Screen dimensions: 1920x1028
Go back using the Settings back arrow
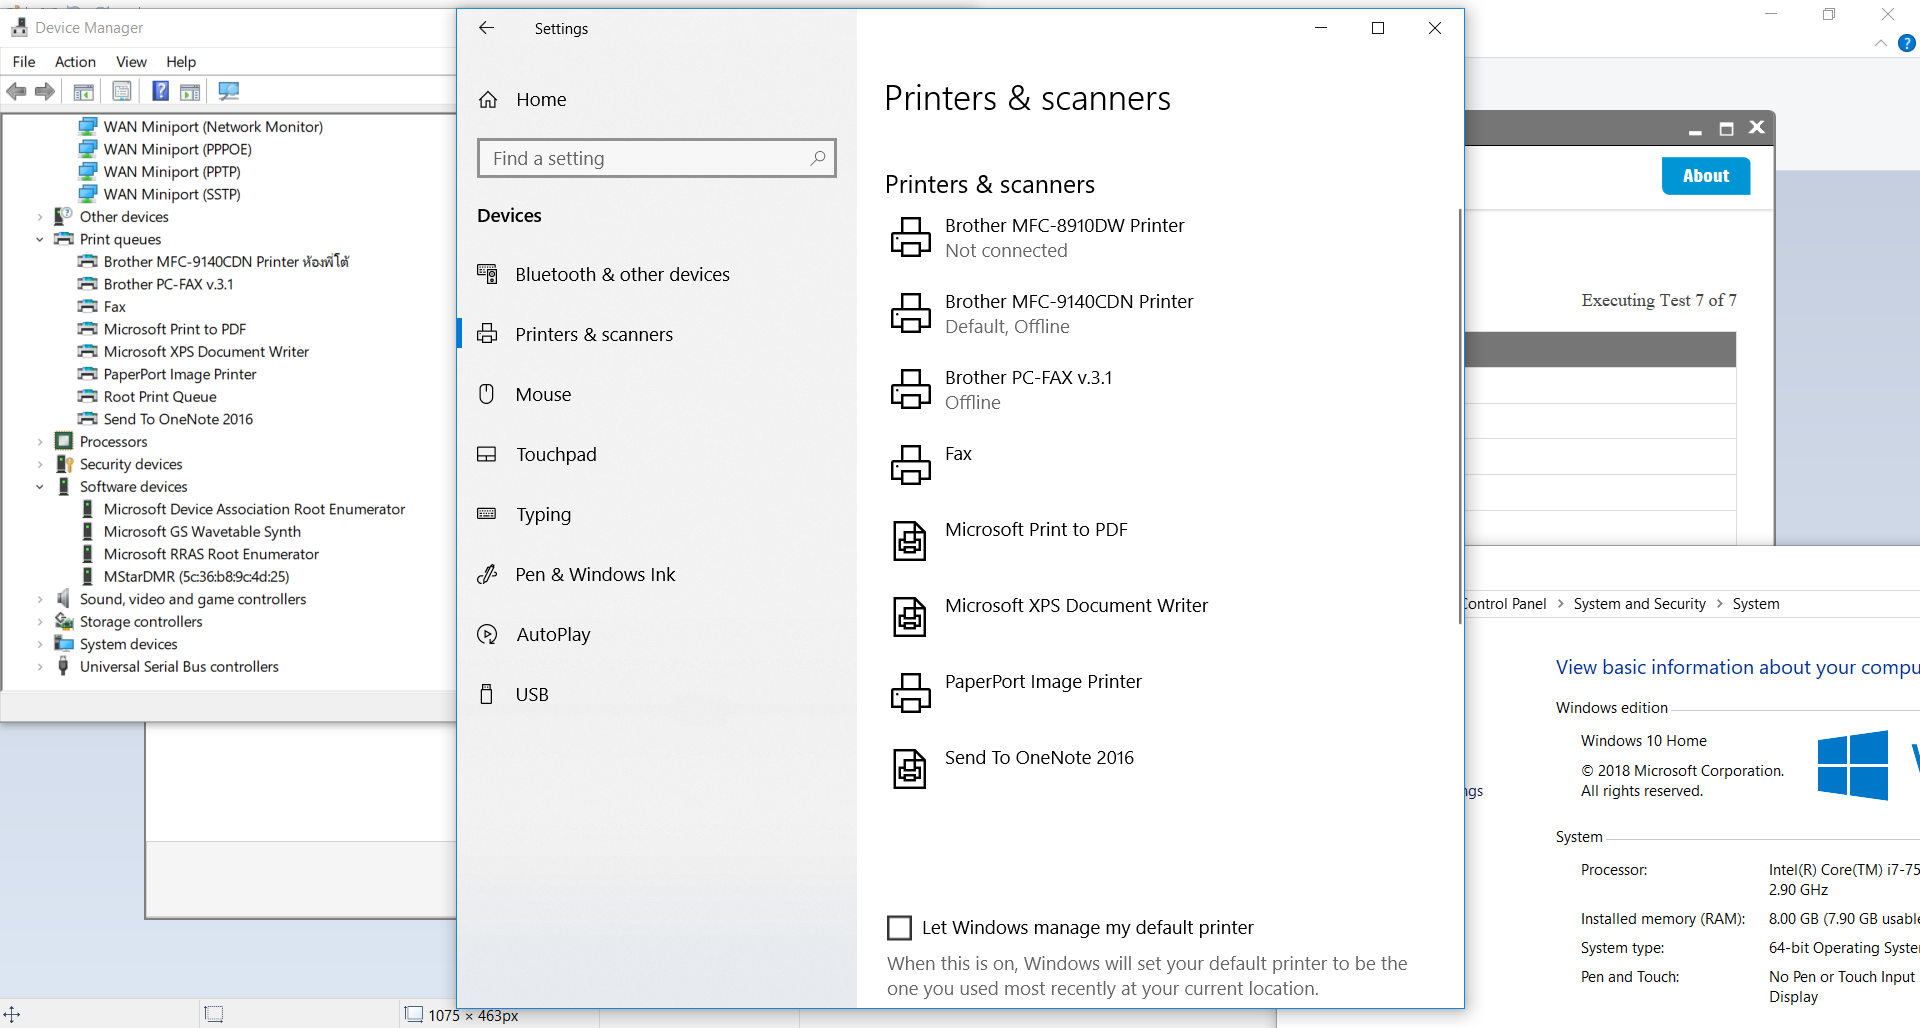click(487, 28)
